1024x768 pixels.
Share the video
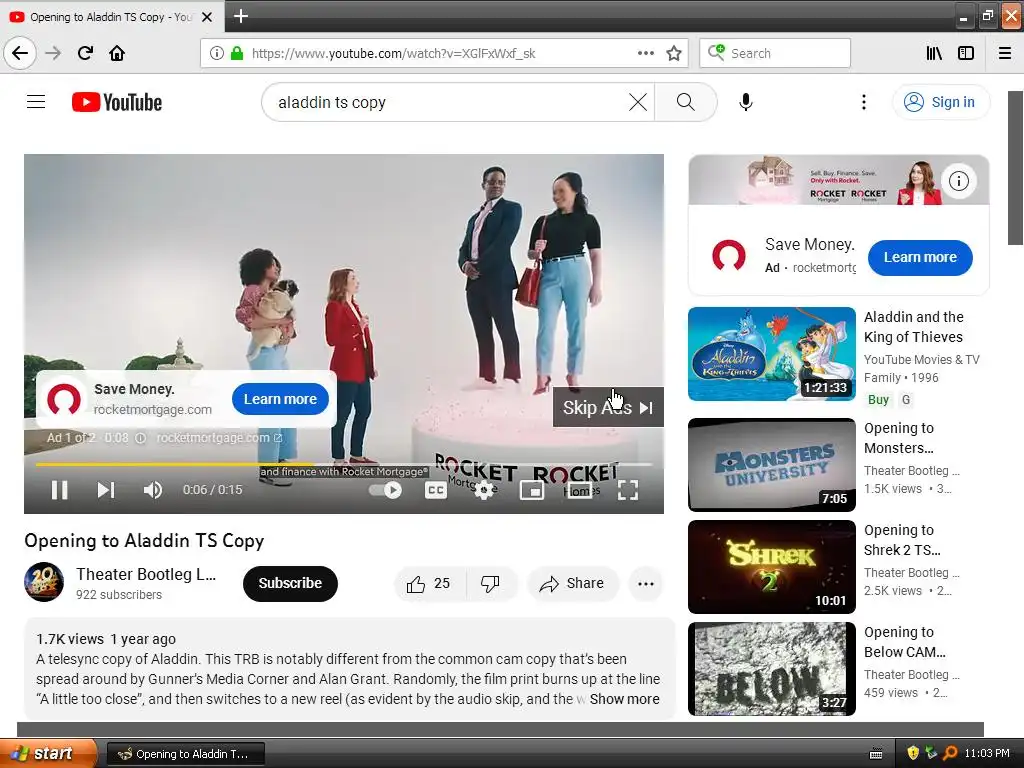click(x=572, y=583)
